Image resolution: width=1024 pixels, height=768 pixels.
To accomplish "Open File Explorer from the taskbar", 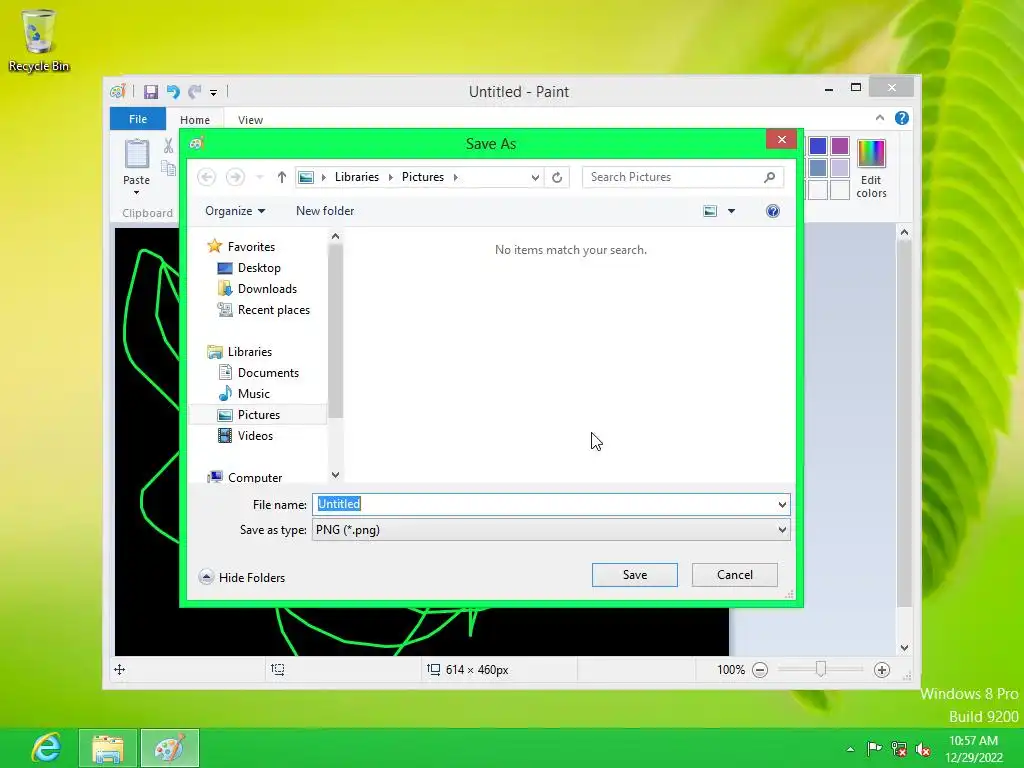I will pos(108,748).
